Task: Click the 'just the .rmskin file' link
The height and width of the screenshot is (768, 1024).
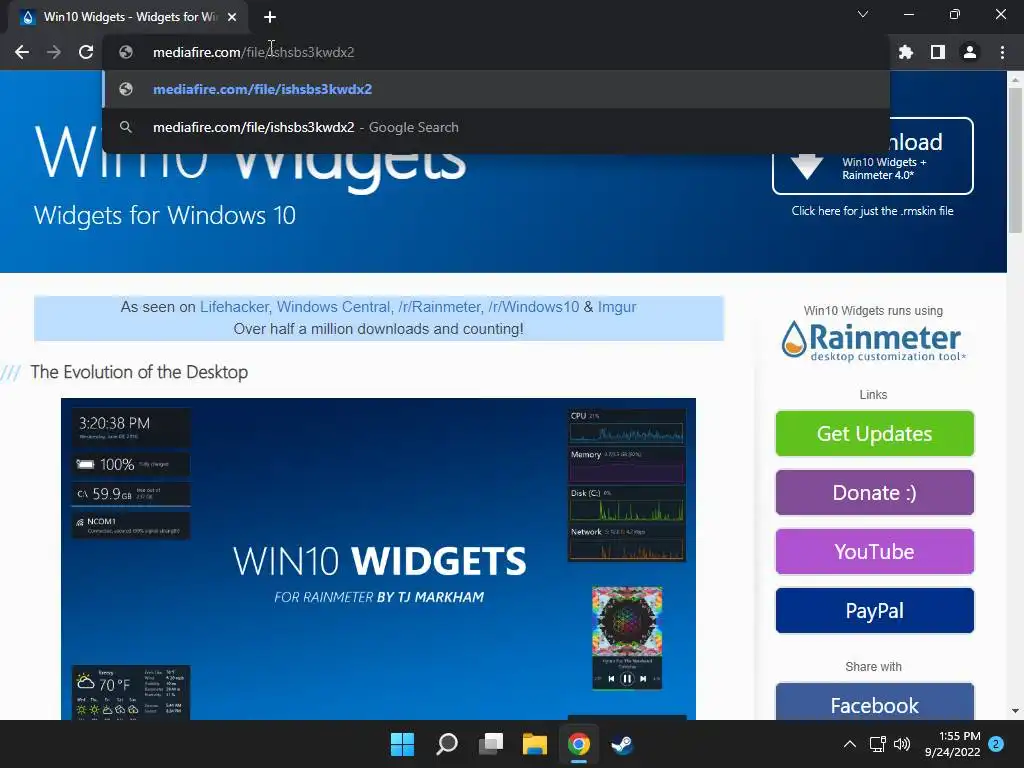Action: click(872, 211)
